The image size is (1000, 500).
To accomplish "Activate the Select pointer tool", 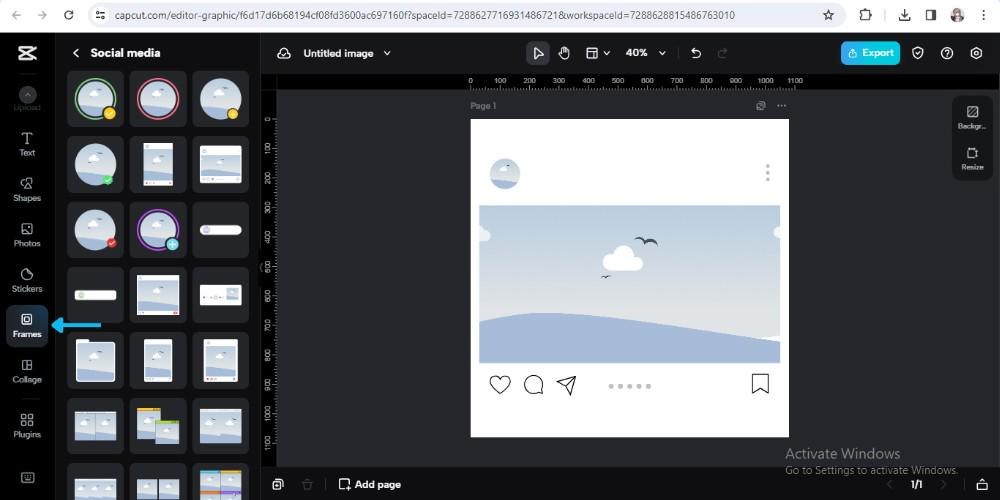I will pos(538,53).
